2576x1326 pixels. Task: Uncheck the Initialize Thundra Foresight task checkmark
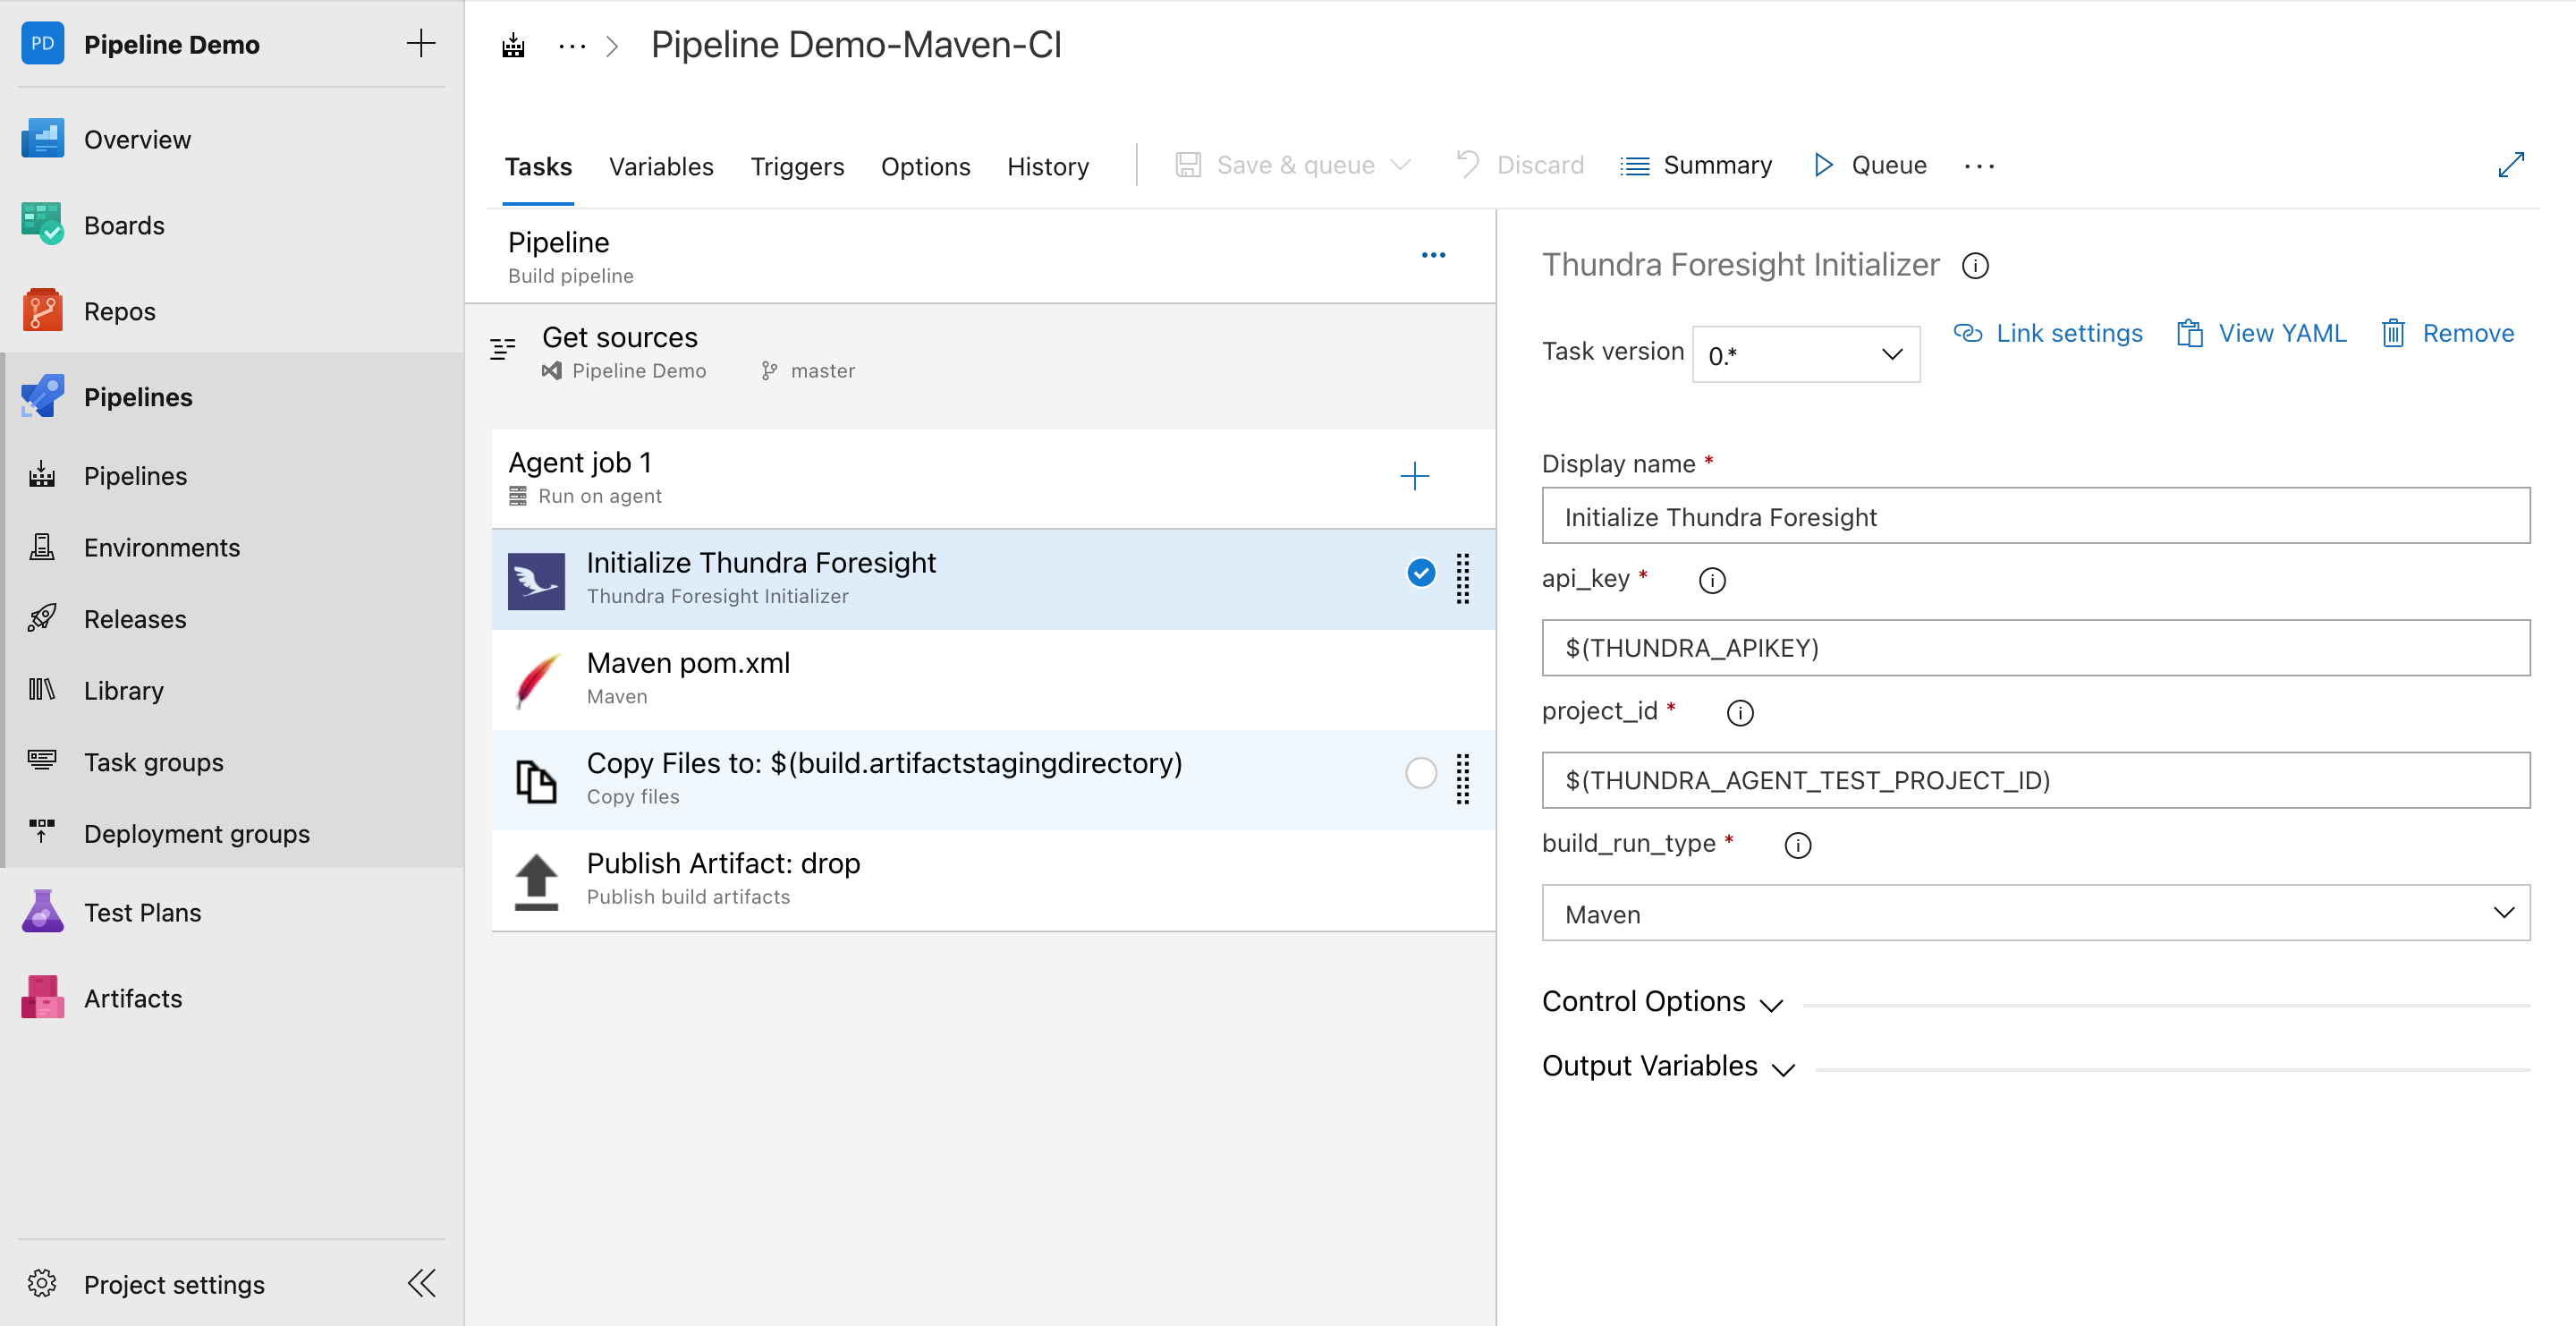pos(1421,572)
